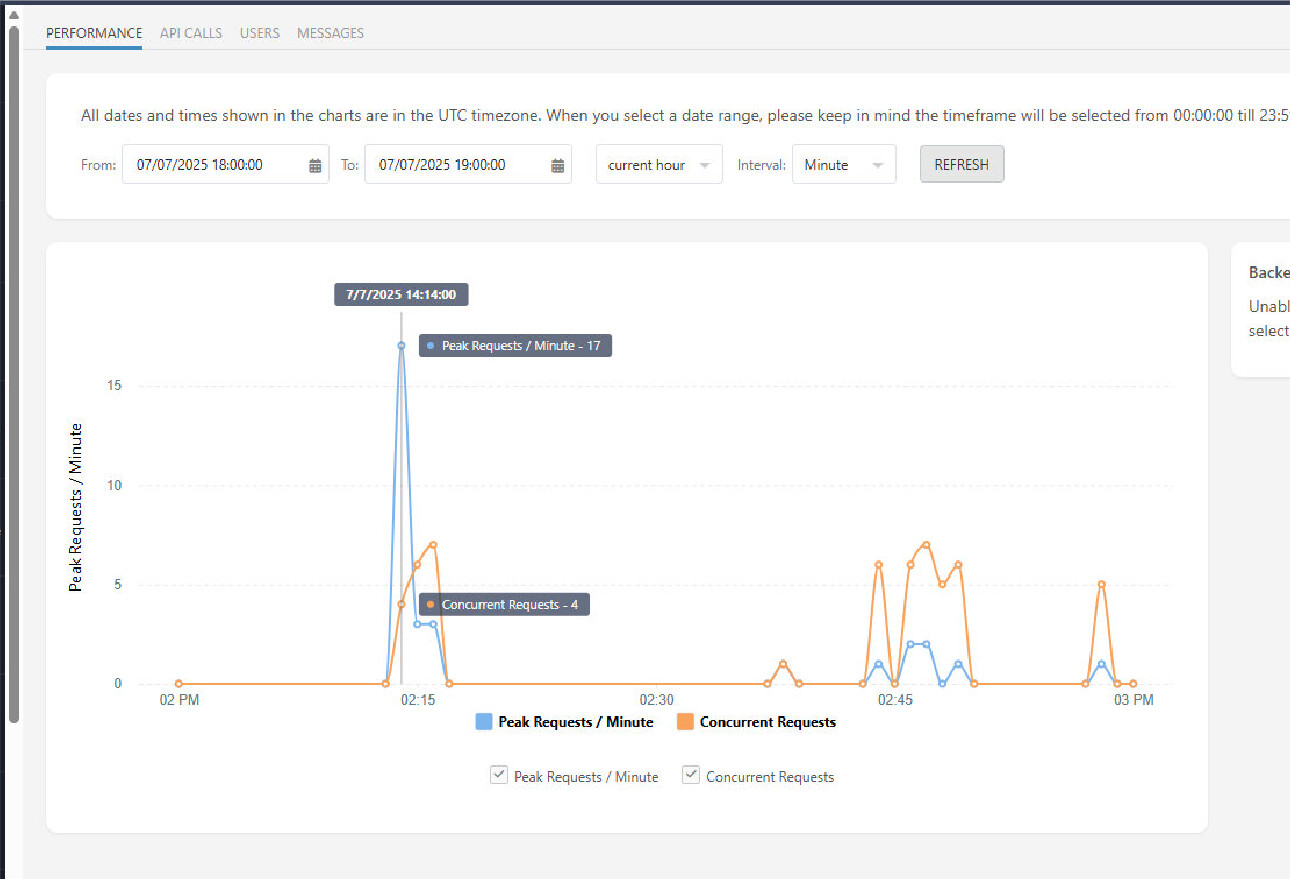Image resolution: width=1290 pixels, height=879 pixels.
Task: Uncheck the Peak Requests / Minute checkbox
Action: click(498, 775)
